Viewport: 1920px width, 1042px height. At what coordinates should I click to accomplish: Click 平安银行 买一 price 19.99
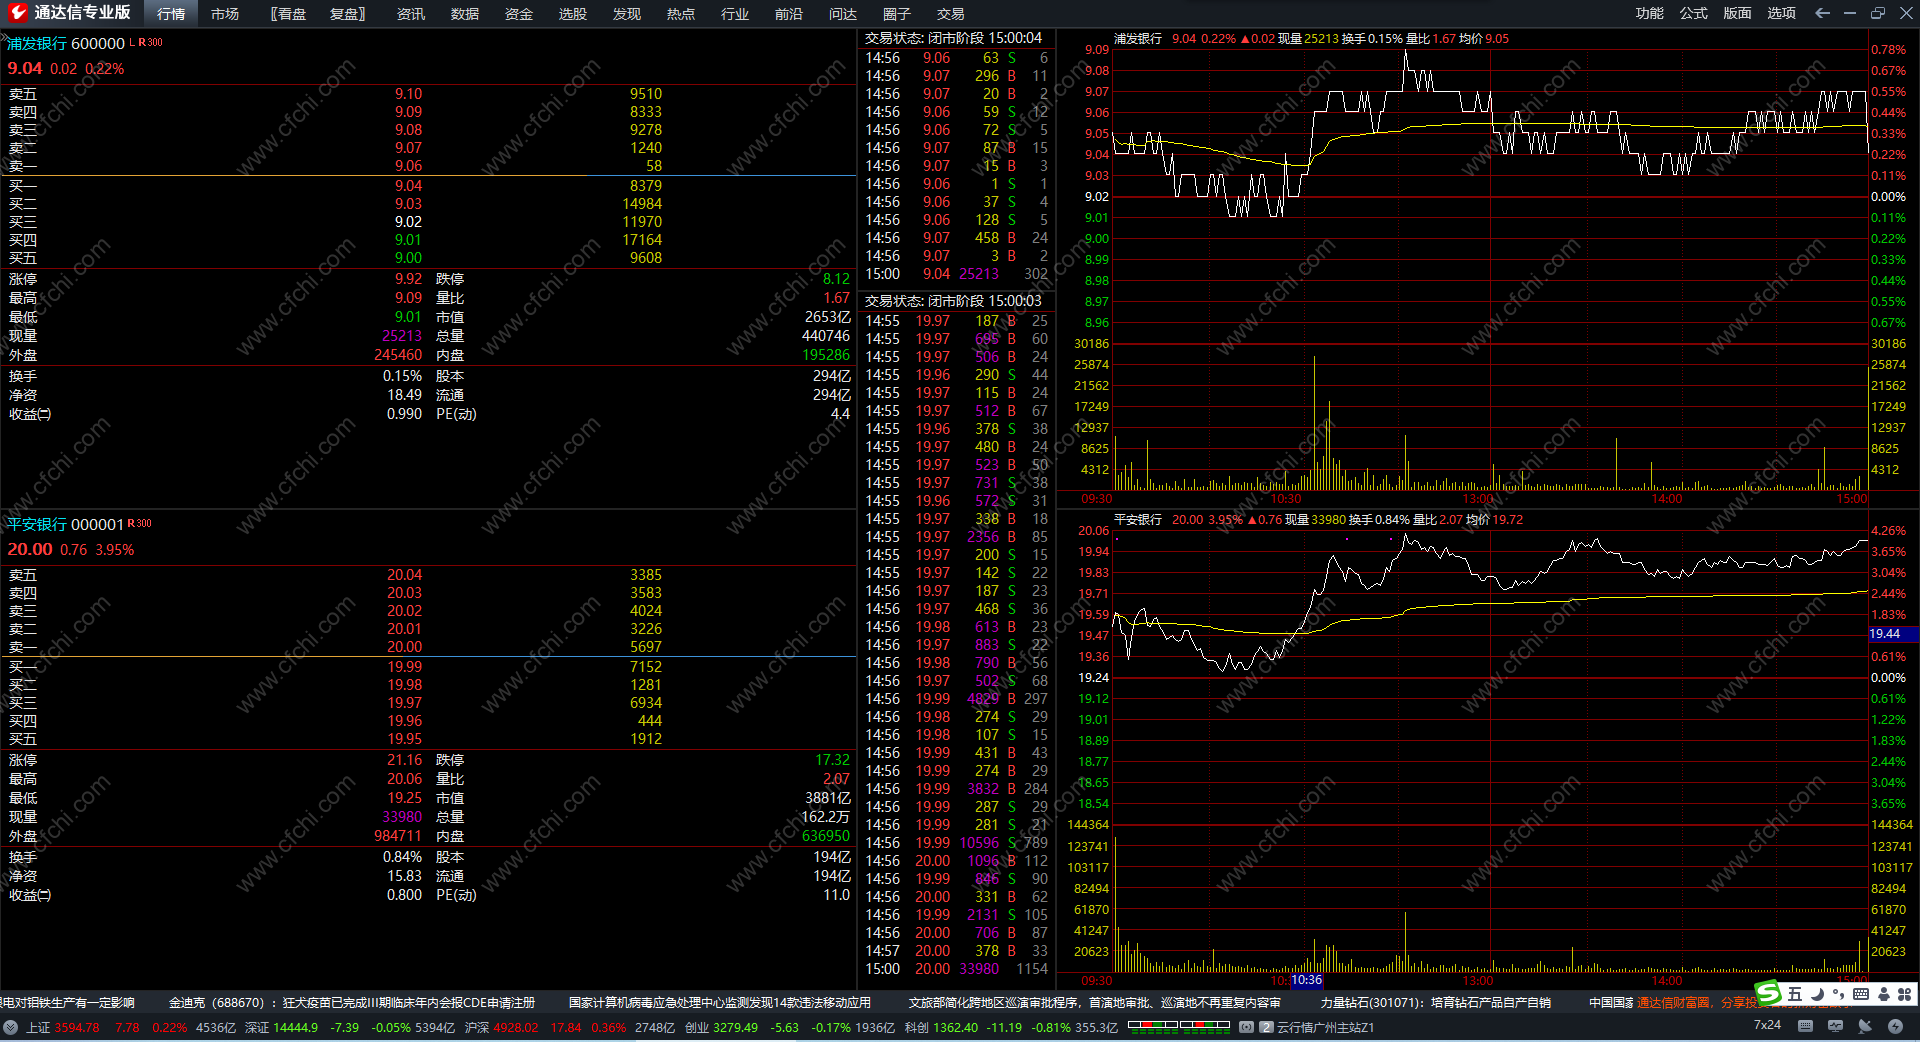tap(404, 667)
